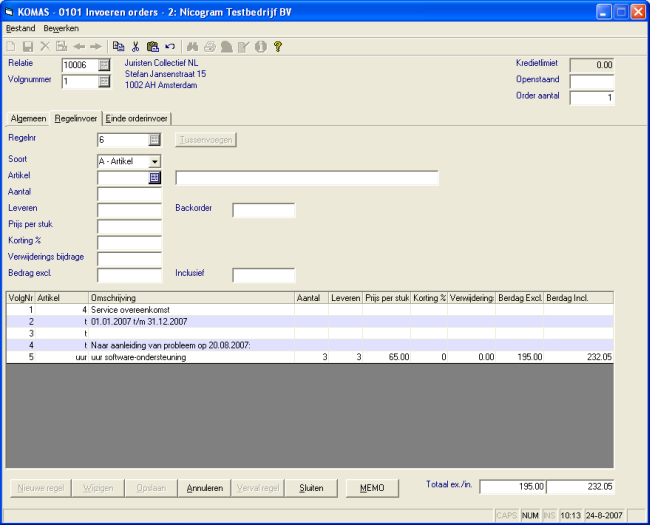
Task: Select row '01.01.2007 t/m 31.12.2007'
Action: (310, 321)
